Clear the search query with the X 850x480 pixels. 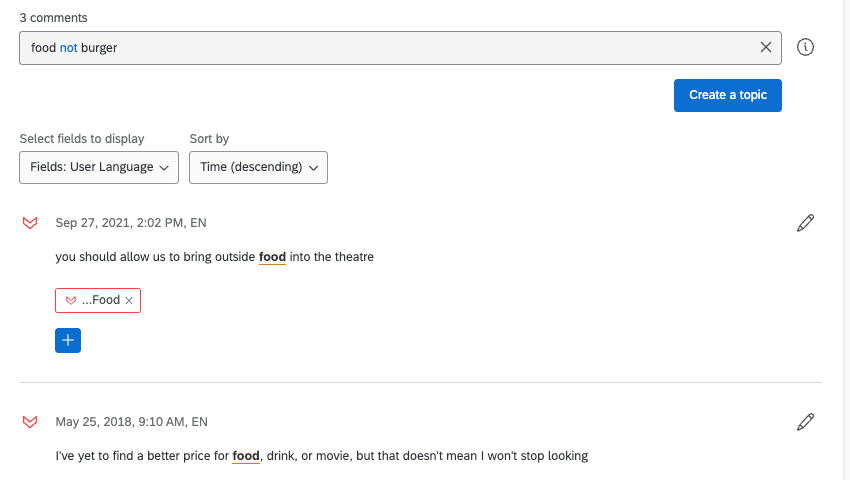(x=766, y=47)
